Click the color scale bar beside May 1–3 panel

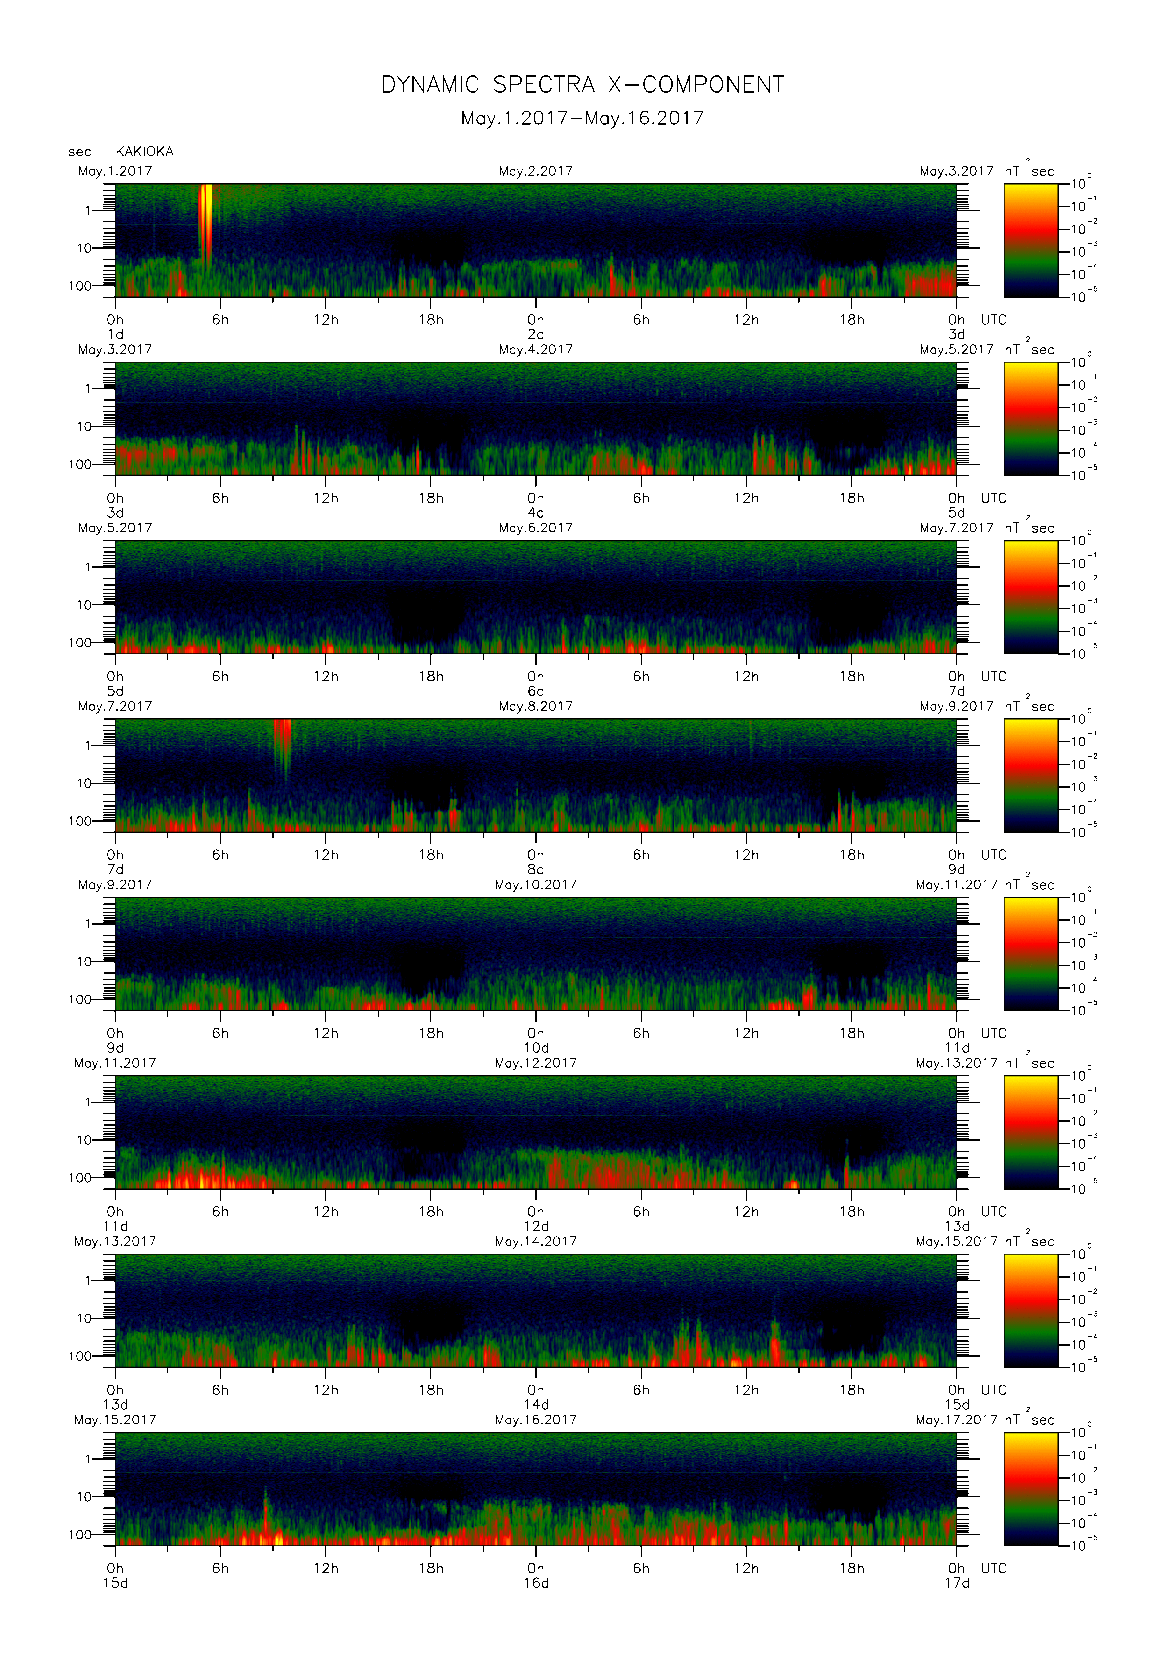(x=1031, y=240)
